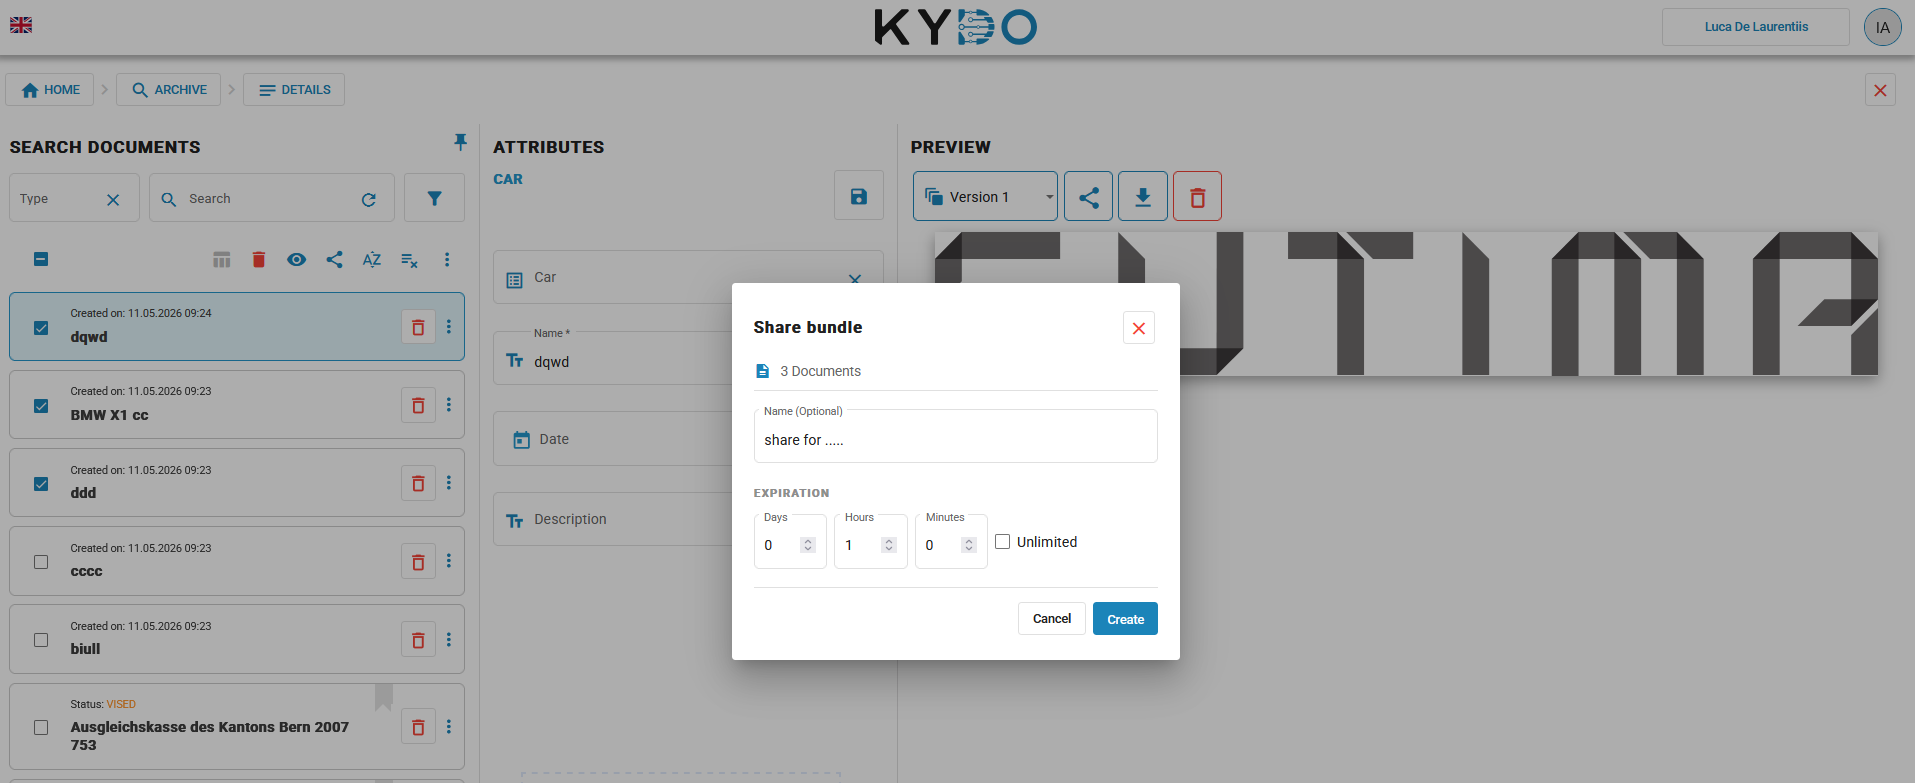Image resolution: width=1915 pixels, height=783 pixels.
Task: Focus the share Name (Optional) field
Action: (955, 436)
